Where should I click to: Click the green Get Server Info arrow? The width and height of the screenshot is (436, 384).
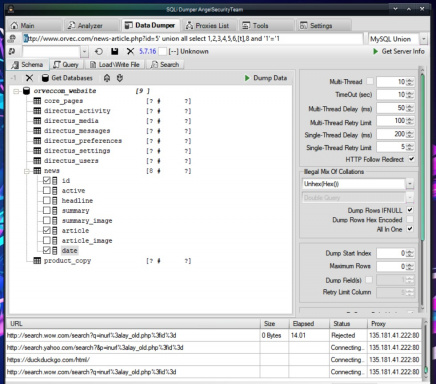[376, 51]
